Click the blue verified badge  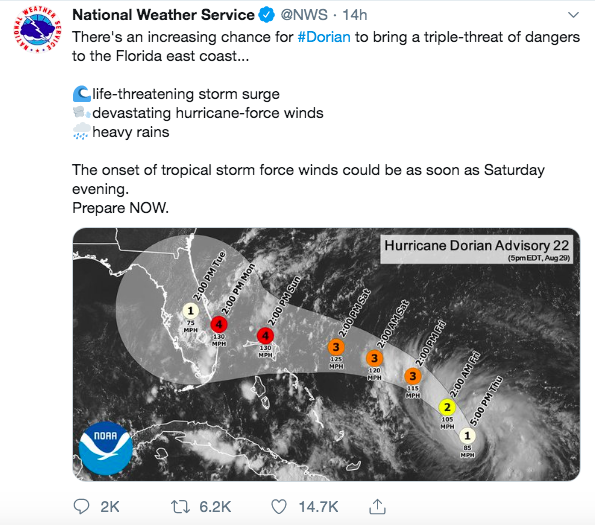tap(266, 15)
